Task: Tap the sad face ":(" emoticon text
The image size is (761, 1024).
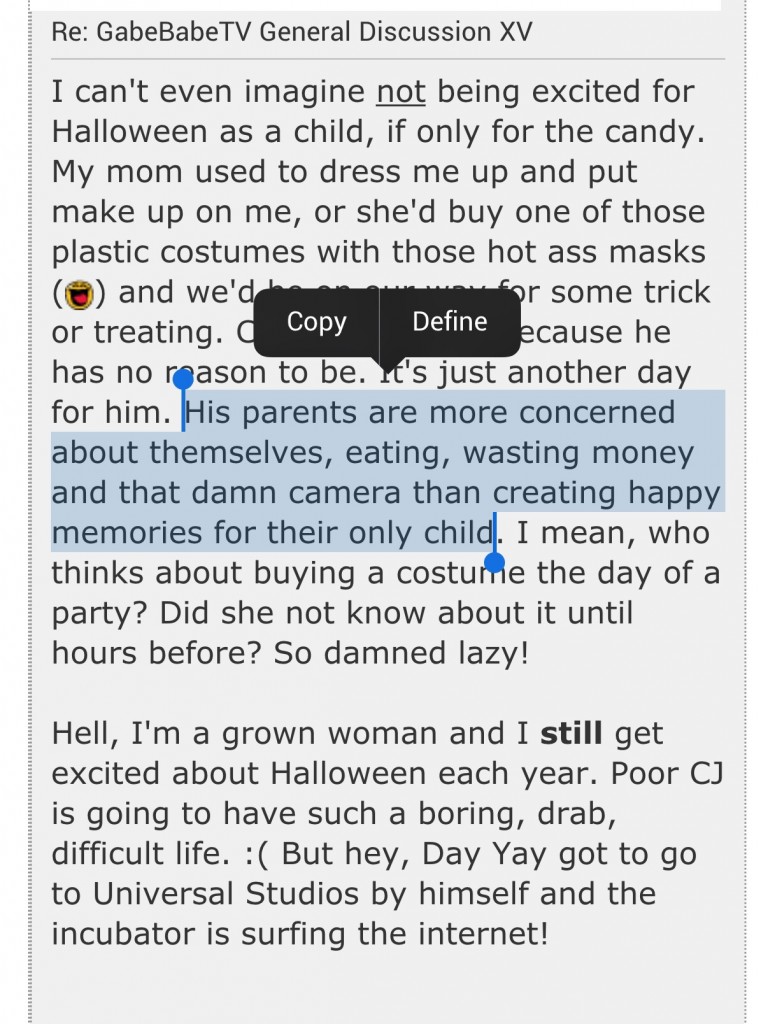Action: click(255, 854)
